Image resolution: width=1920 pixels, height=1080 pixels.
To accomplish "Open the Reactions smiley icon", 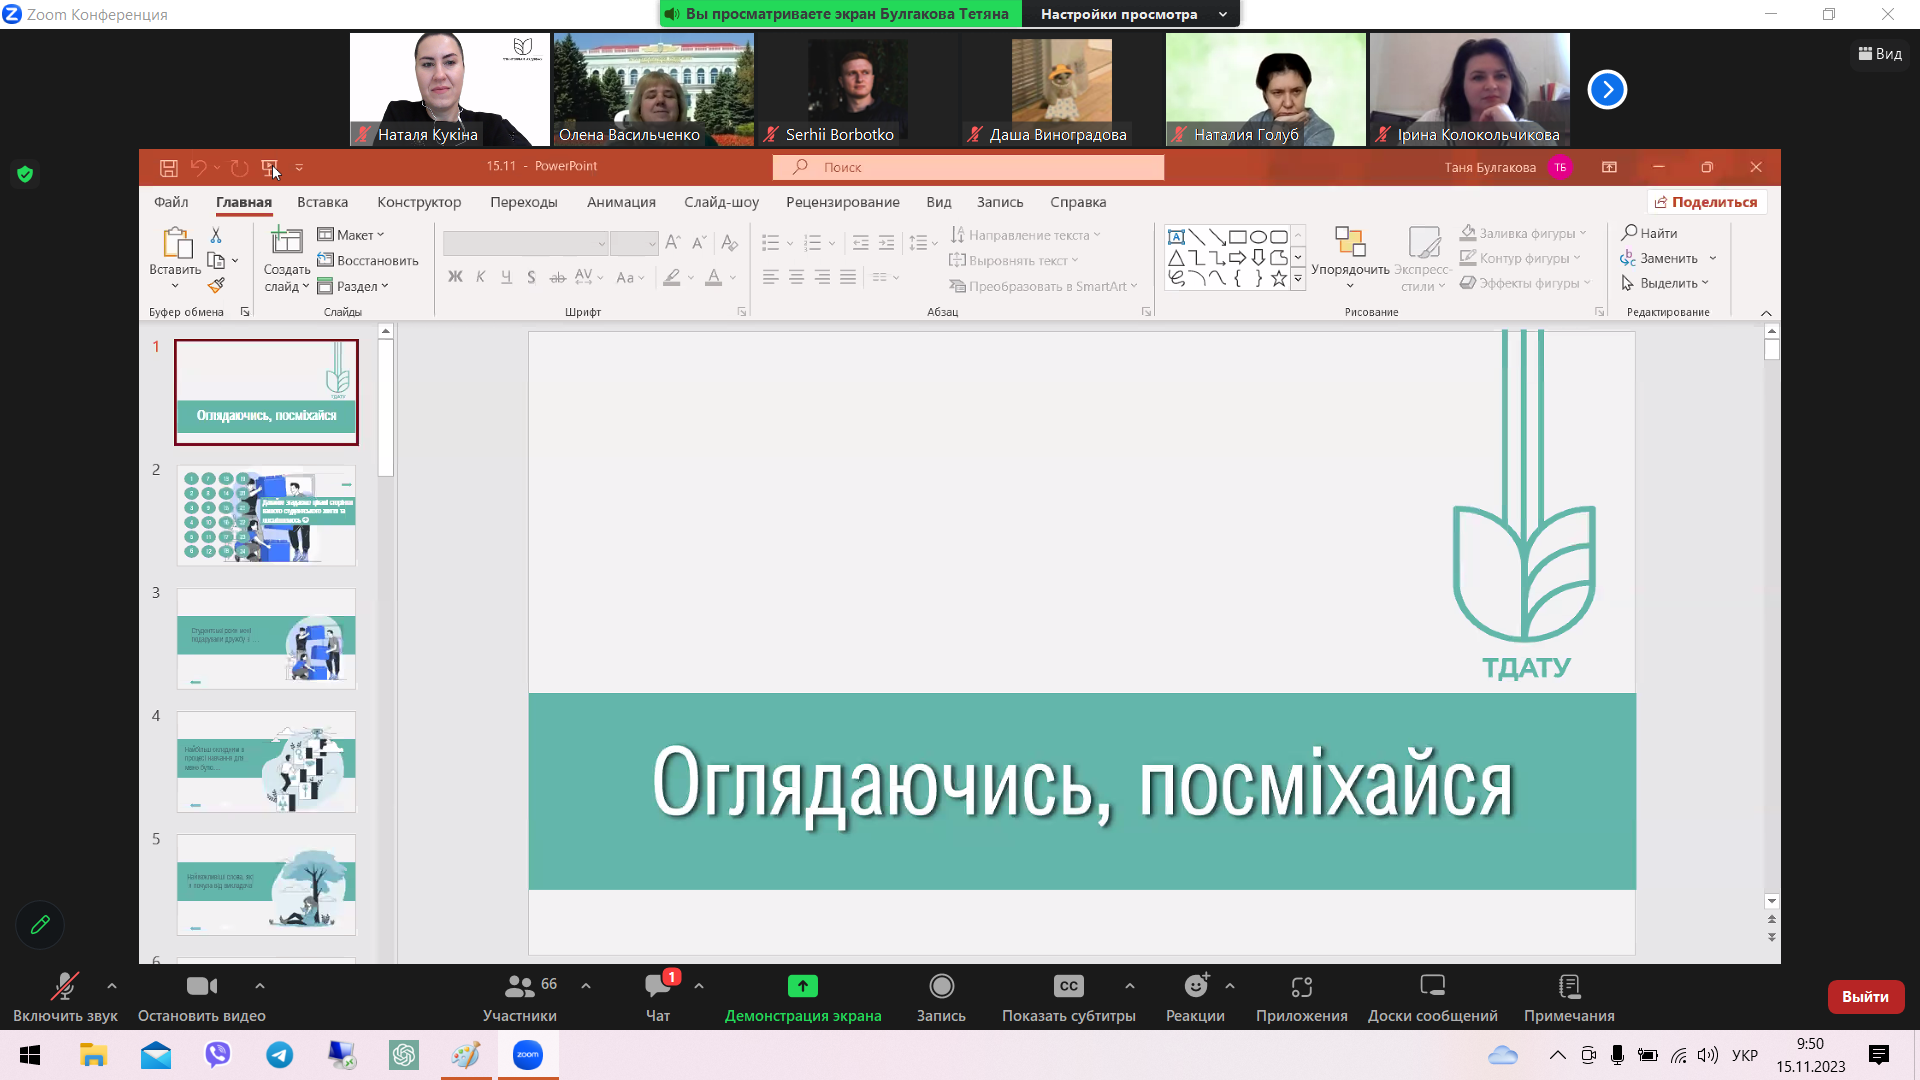I will coord(1195,987).
